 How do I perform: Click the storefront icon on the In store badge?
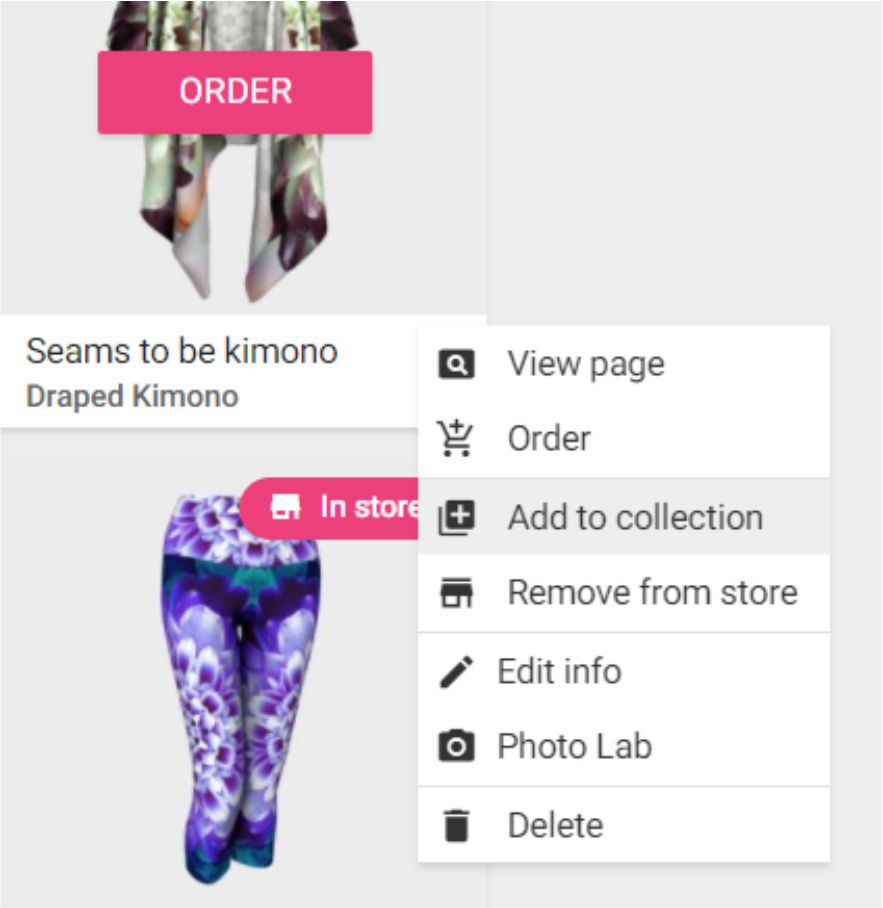[x=285, y=507]
